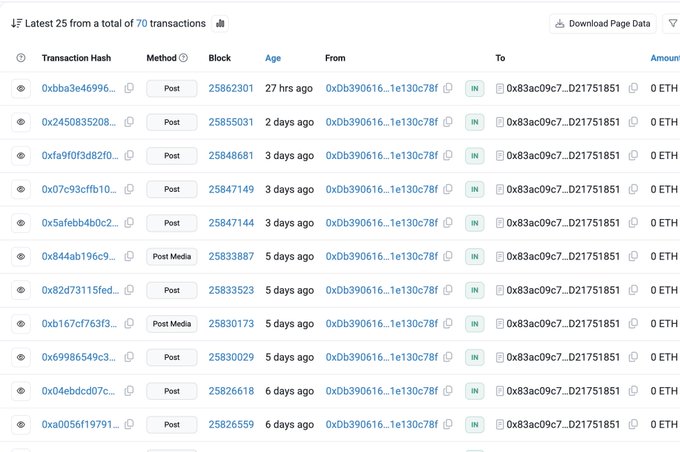Copy the To address in block 25855031 row
Viewport: 680px width, 452px height.
point(633,122)
